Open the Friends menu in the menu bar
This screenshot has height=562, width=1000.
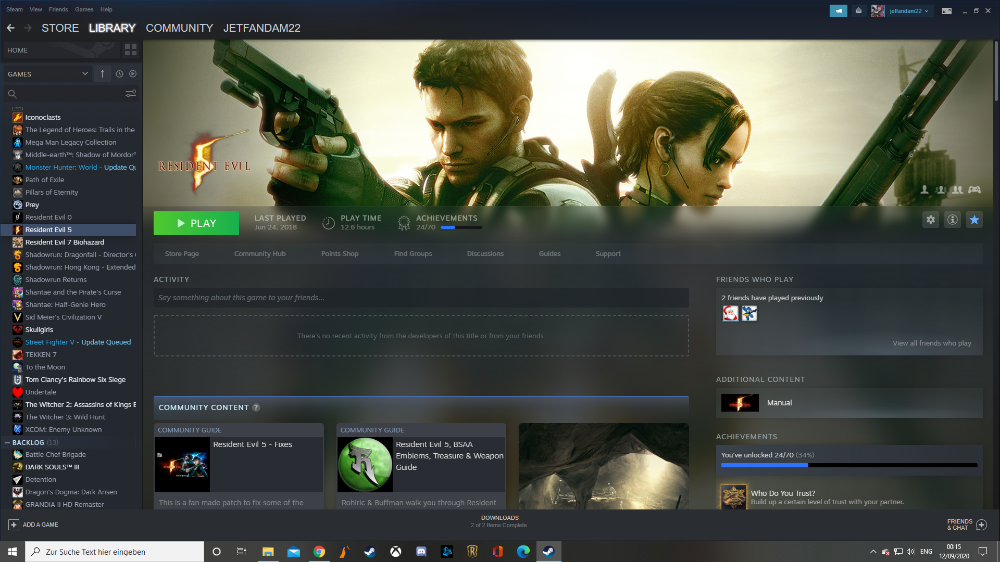[59, 8]
